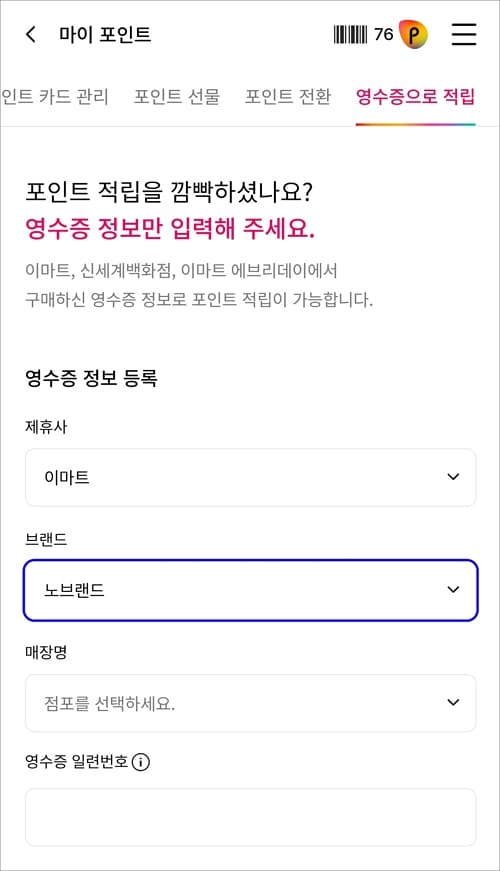Expand the 제휴사 dropdown showing 이마트

(x=251, y=477)
